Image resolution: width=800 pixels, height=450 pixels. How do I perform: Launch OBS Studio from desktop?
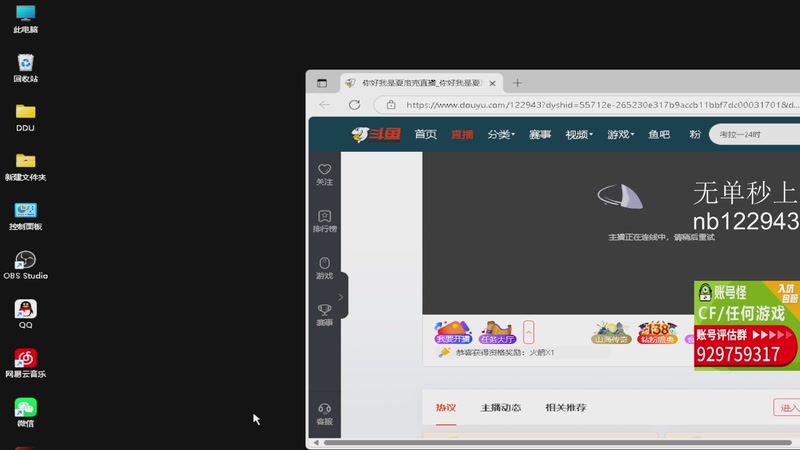coord(26,265)
